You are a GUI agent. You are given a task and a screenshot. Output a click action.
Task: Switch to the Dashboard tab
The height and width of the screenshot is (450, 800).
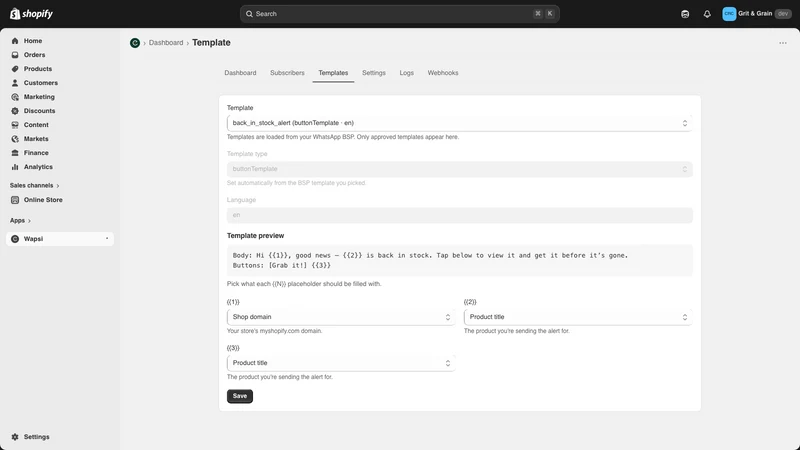coord(240,73)
